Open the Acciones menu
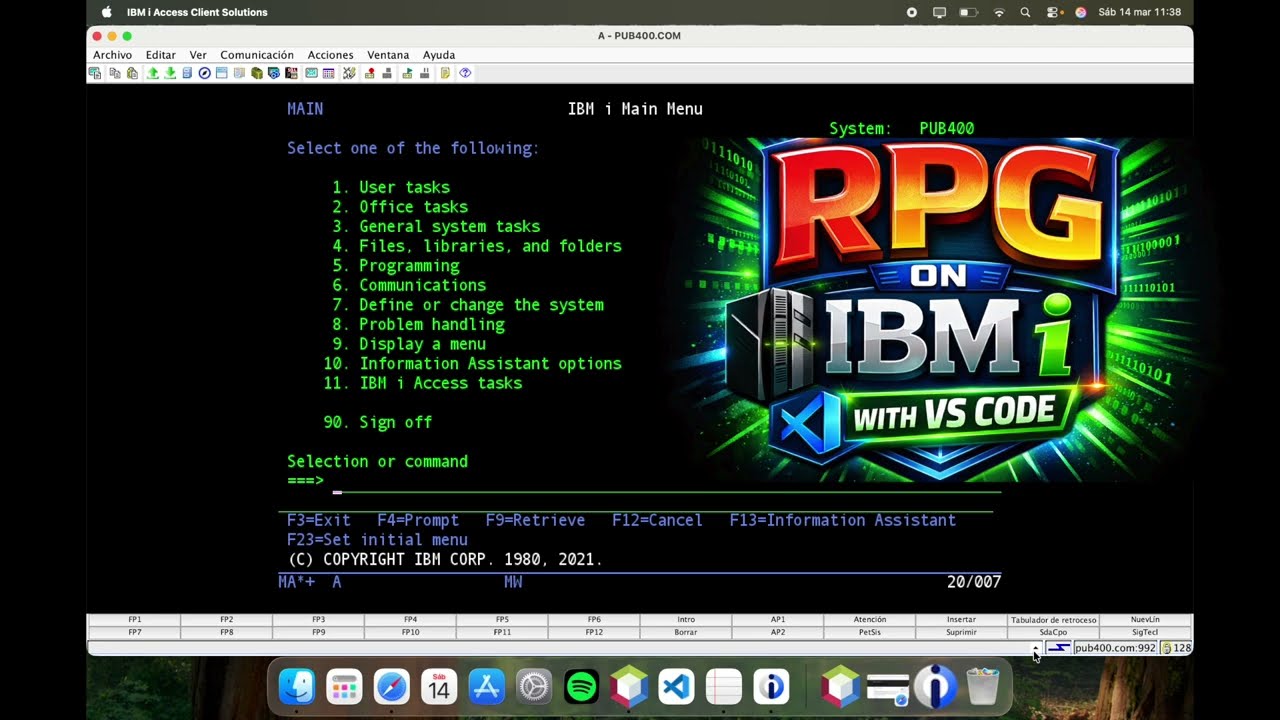This screenshot has height=720, width=1280. [x=330, y=55]
